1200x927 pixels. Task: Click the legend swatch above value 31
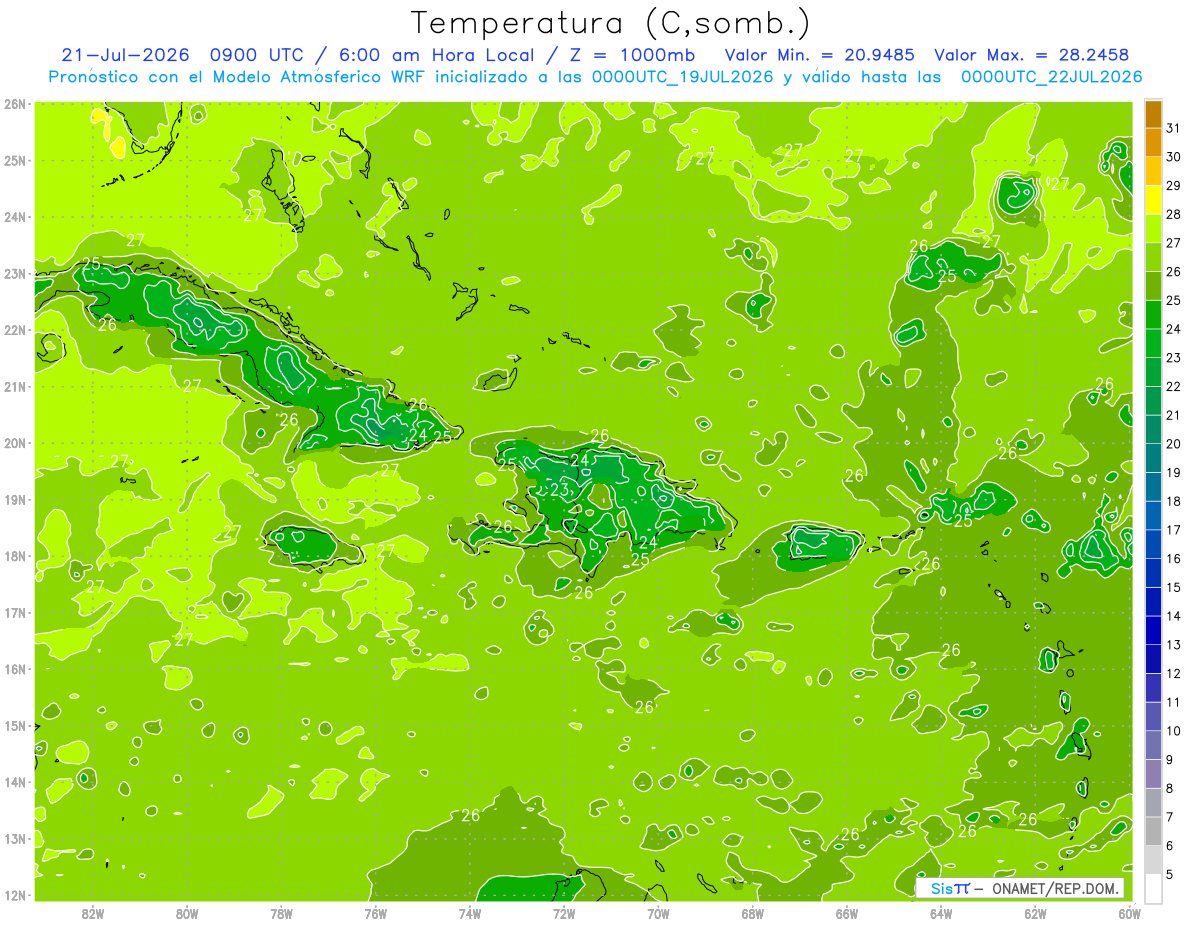tap(1153, 115)
